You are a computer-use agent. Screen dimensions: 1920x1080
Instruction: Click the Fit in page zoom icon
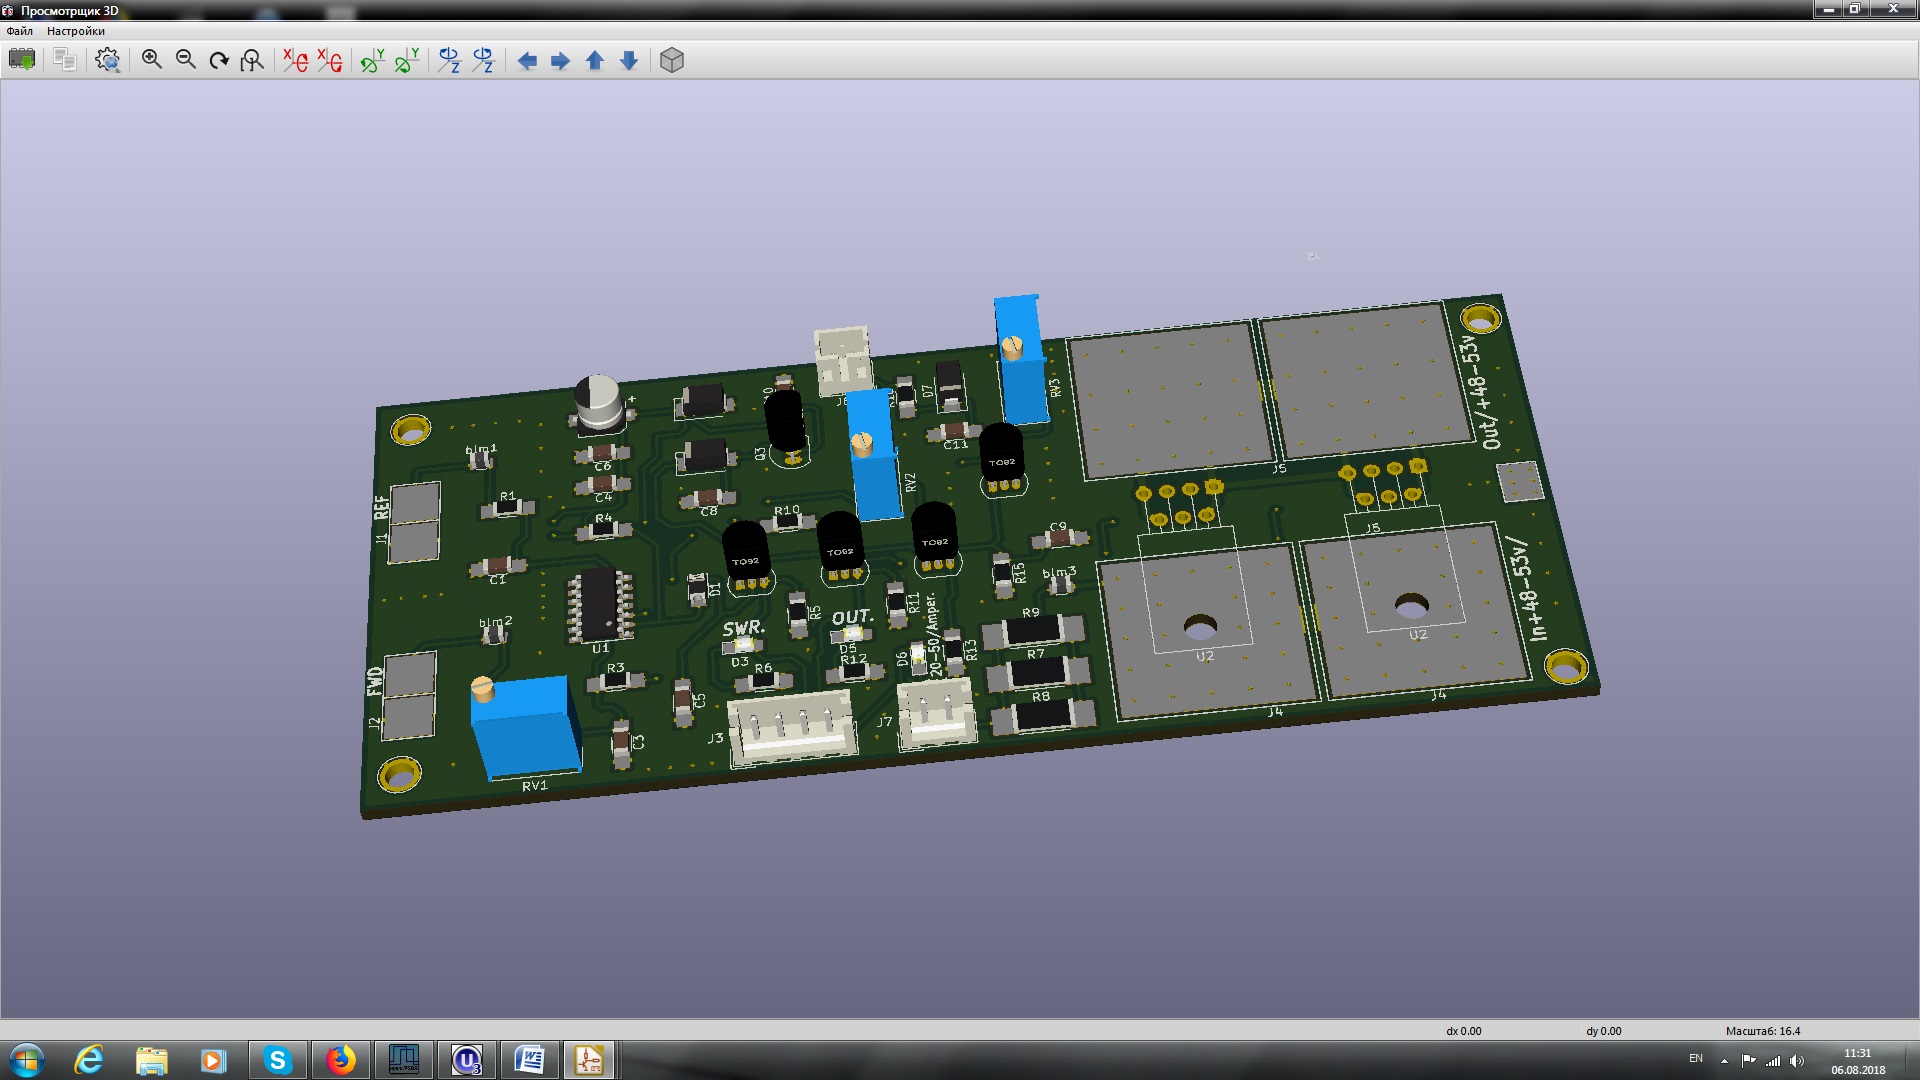pyautogui.click(x=253, y=60)
